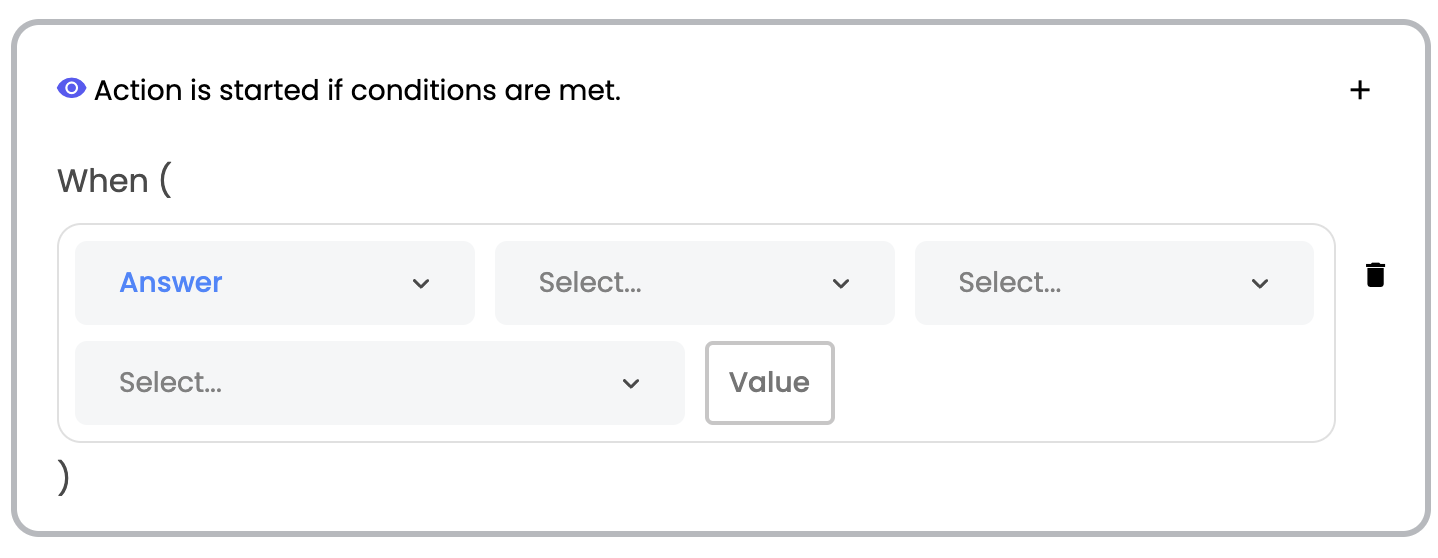1438x558 pixels.
Task: Click the chevron arrow beside Answer
Action: [x=421, y=284]
